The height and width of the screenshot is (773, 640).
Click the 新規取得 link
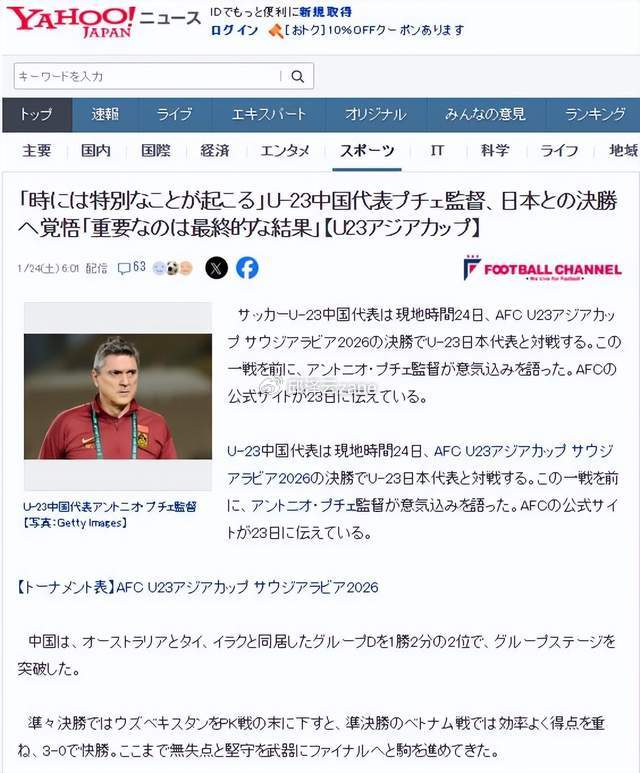pos(325,12)
